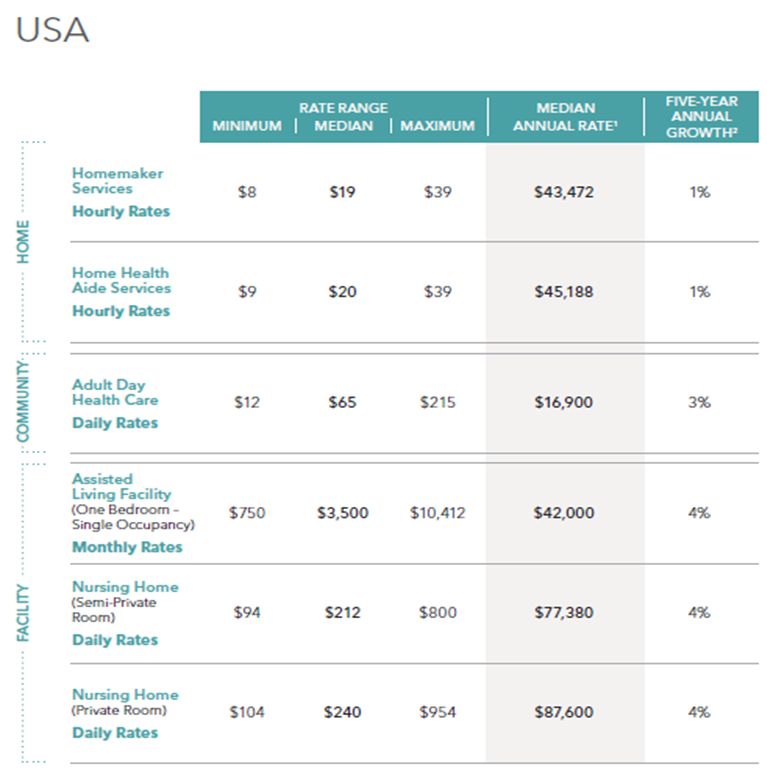Screen dimensions: 767x771
Task: Select the Median Annual Rate header
Action: (x=565, y=116)
